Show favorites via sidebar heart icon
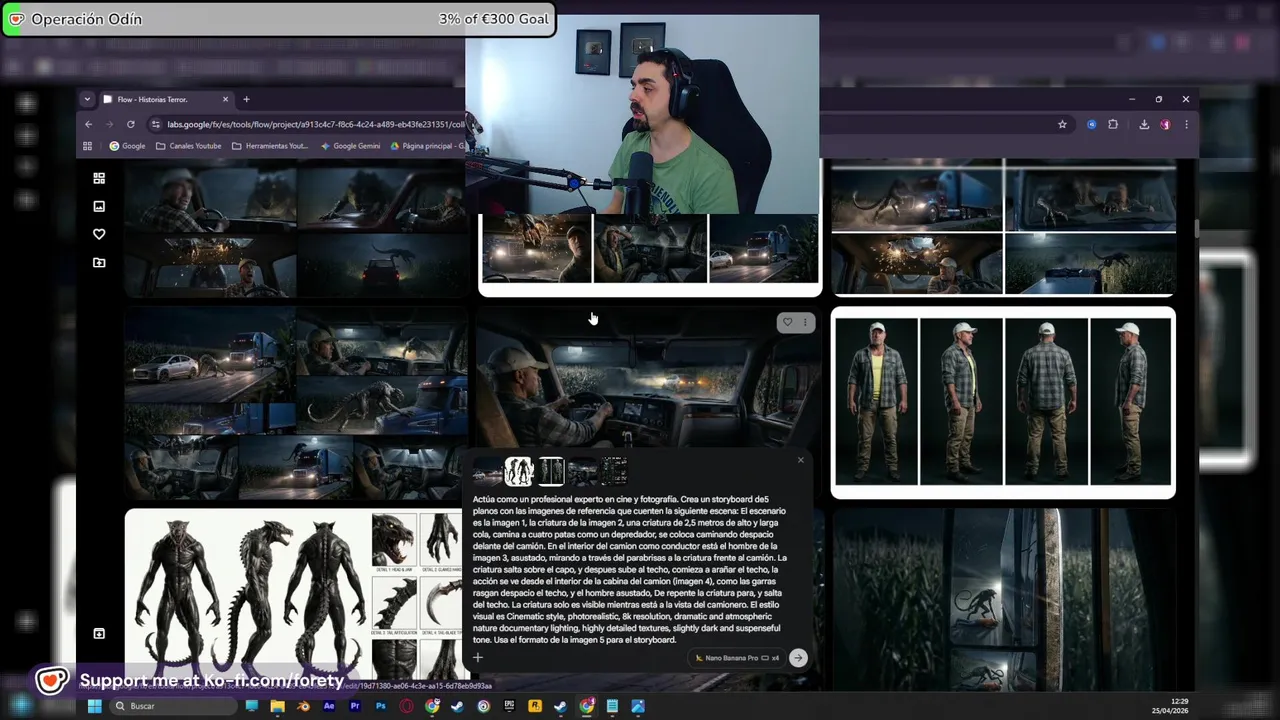 coord(99,234)
